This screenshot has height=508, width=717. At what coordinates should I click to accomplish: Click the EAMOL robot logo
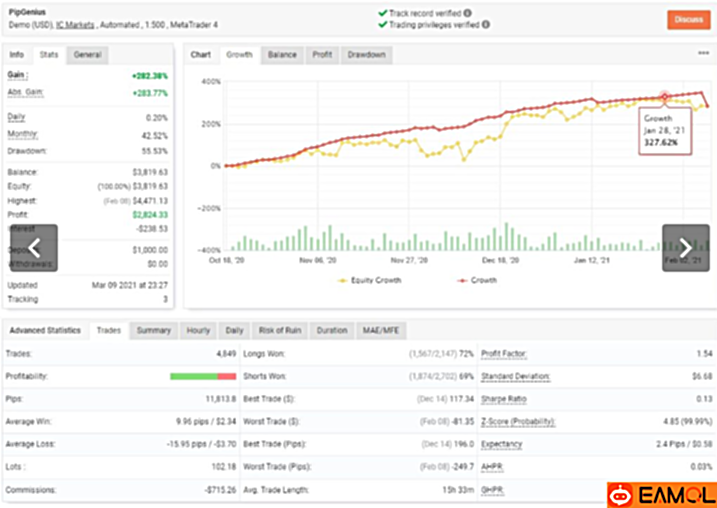622,493
